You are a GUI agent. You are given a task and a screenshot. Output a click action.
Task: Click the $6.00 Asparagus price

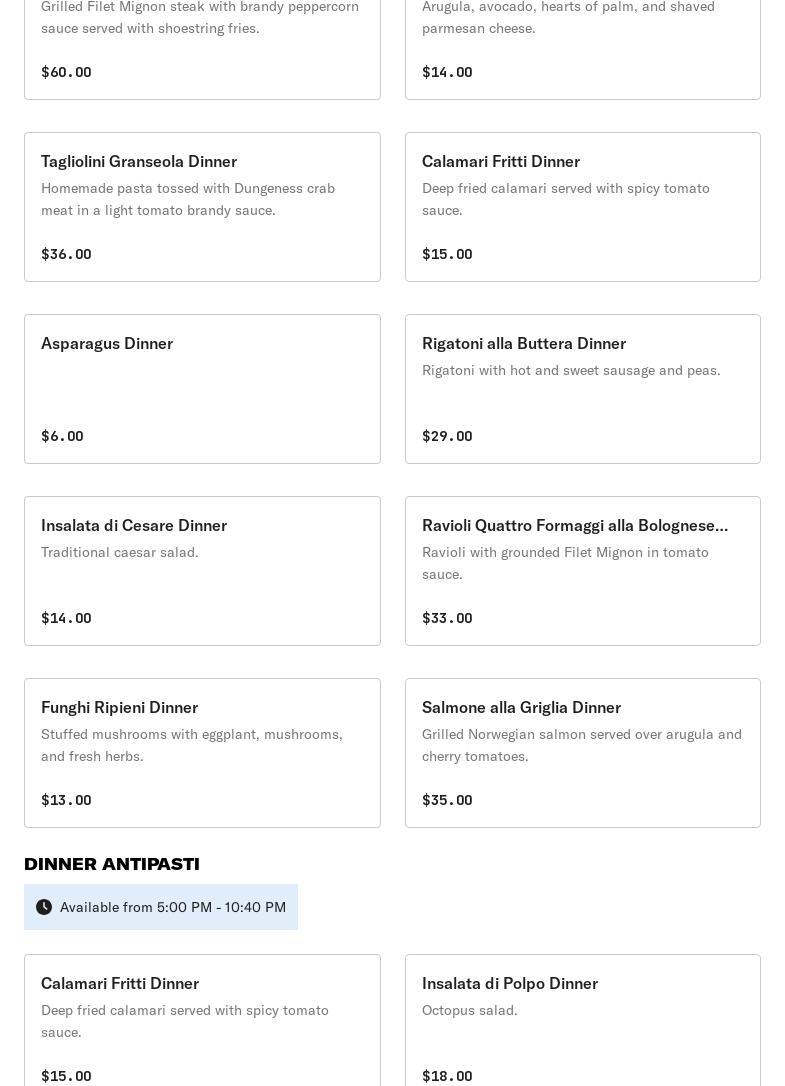click(x=62, y=436)
